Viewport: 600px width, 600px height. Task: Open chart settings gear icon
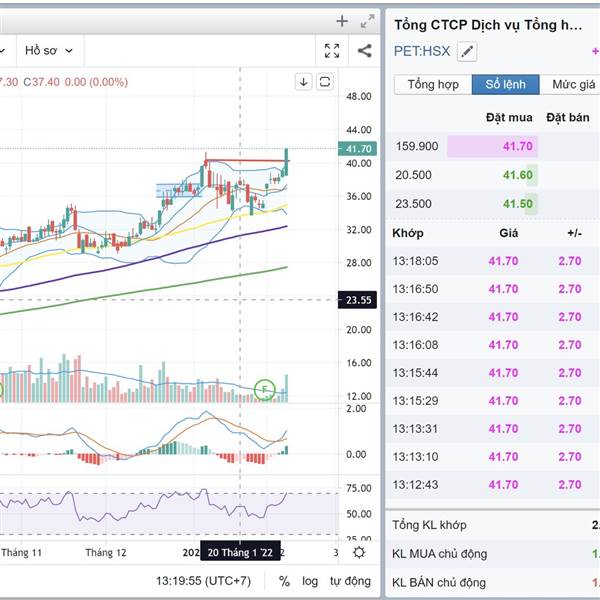point(359,552)
